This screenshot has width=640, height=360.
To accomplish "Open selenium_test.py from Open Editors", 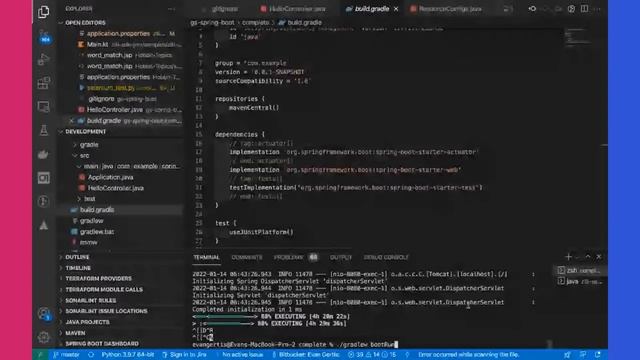I will [111, 88].
